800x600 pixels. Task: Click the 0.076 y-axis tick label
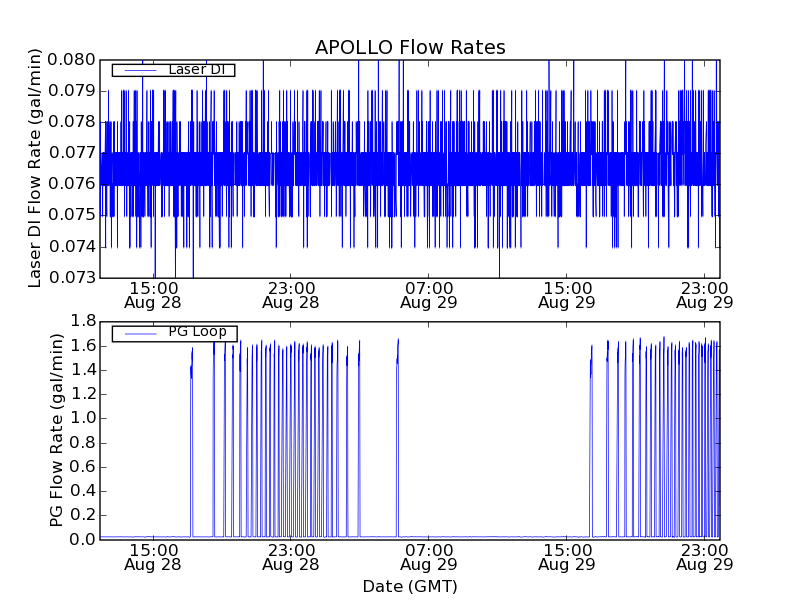pyautogui.click(x=71, y=184)
